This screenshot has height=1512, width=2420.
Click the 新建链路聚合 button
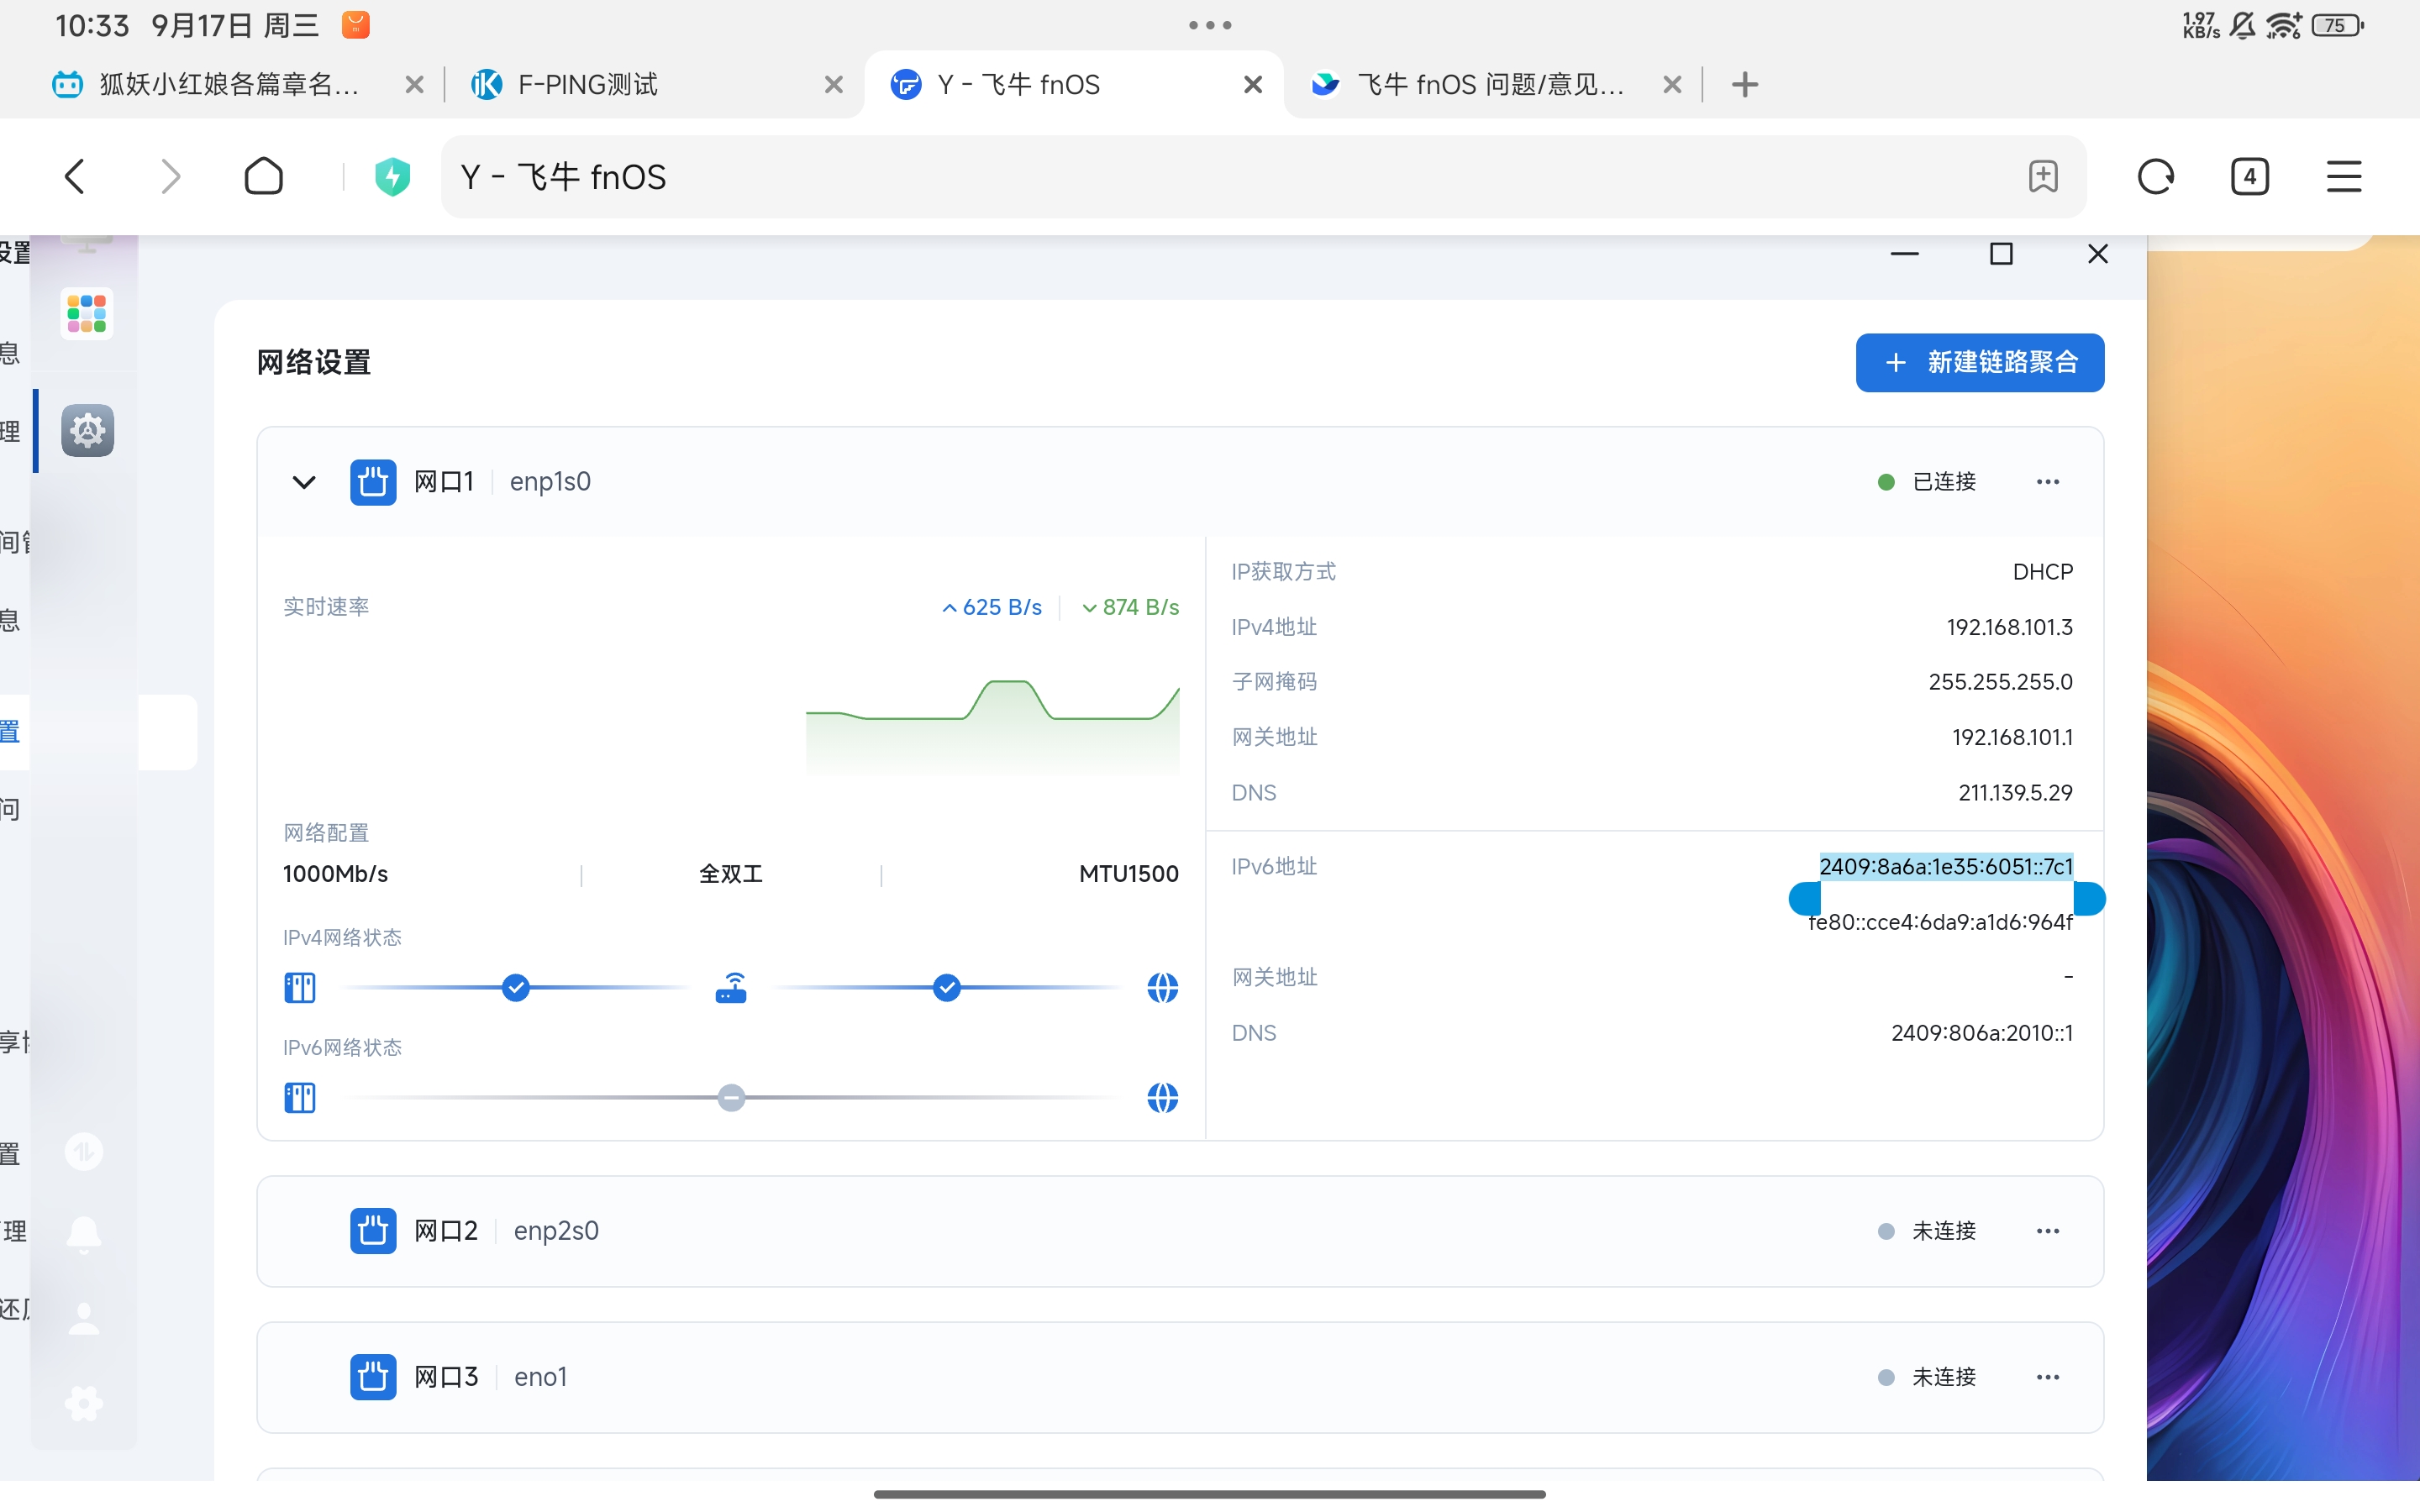point(1979,362)
